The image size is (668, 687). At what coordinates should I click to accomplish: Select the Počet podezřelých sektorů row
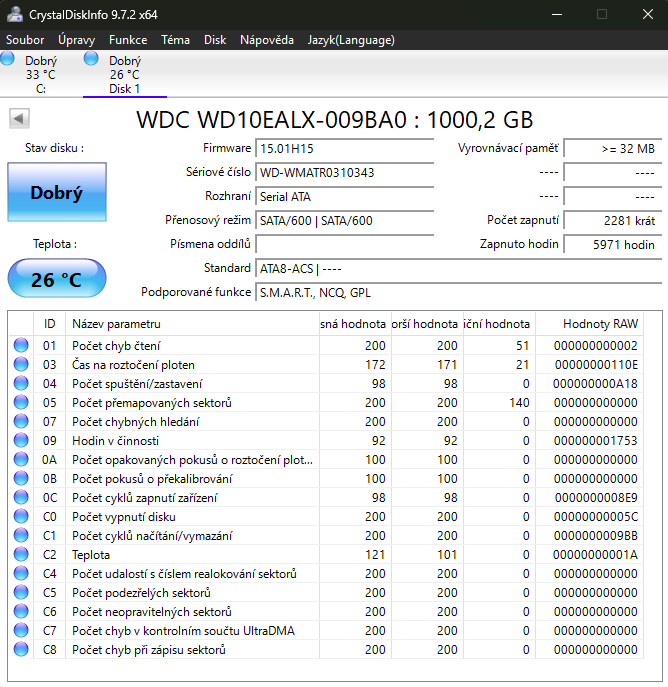click(190, 593)
